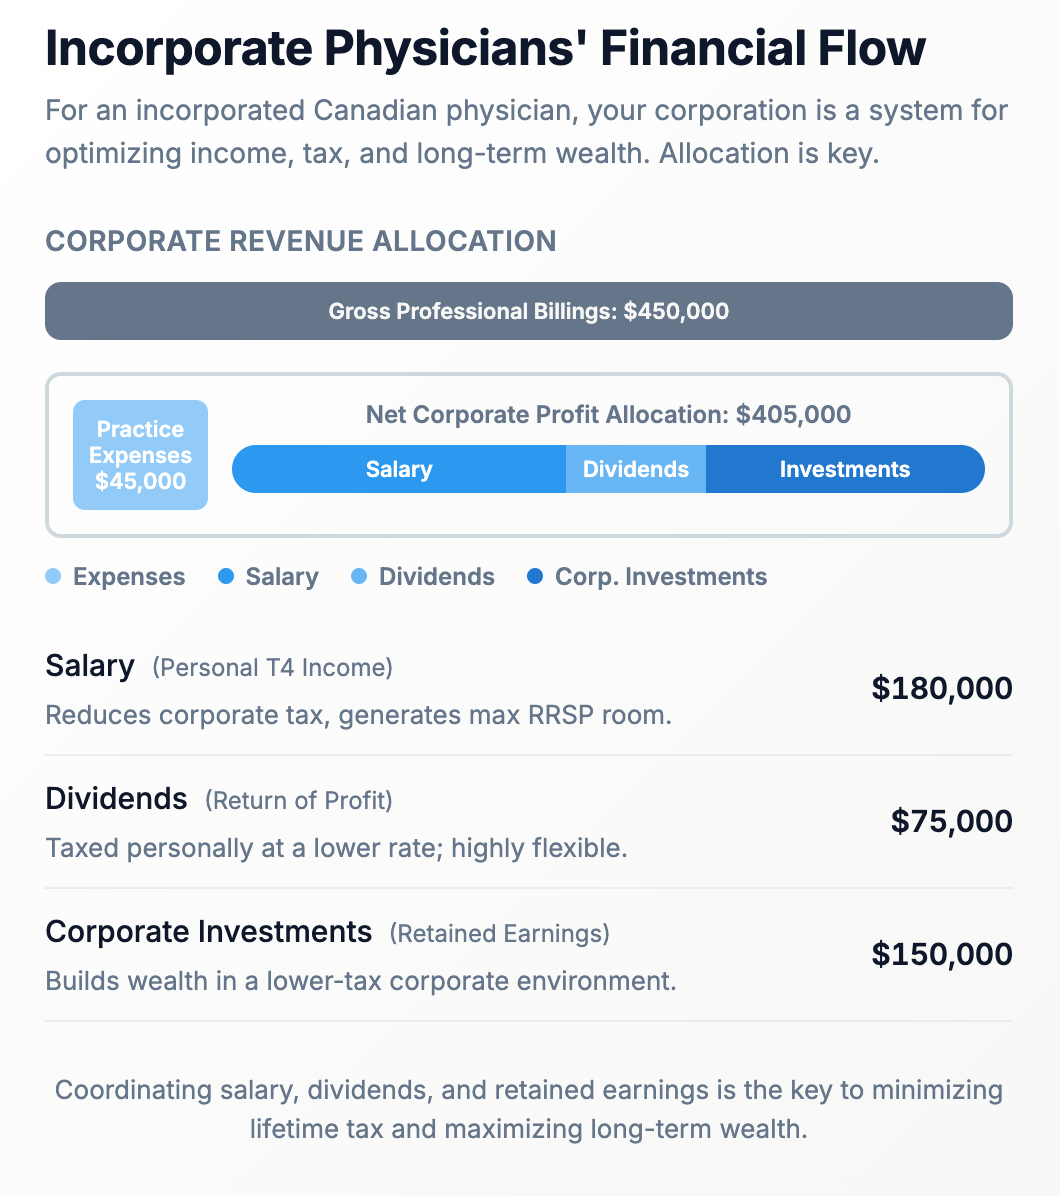Click the Salary legend color dot
This screenshot has width=1060, height=1196.
coord(226,577)
